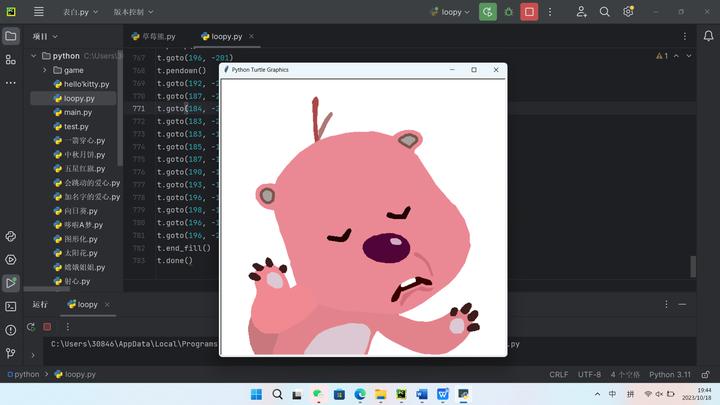Open the 表白.py project dropdown

point(80,12)
